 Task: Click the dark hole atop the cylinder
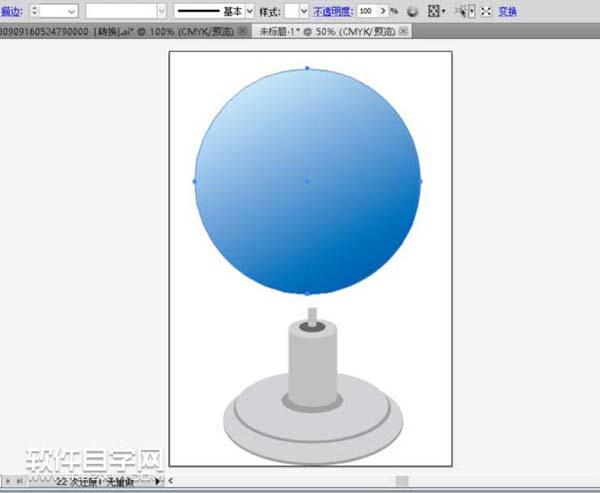coord(312,328)
